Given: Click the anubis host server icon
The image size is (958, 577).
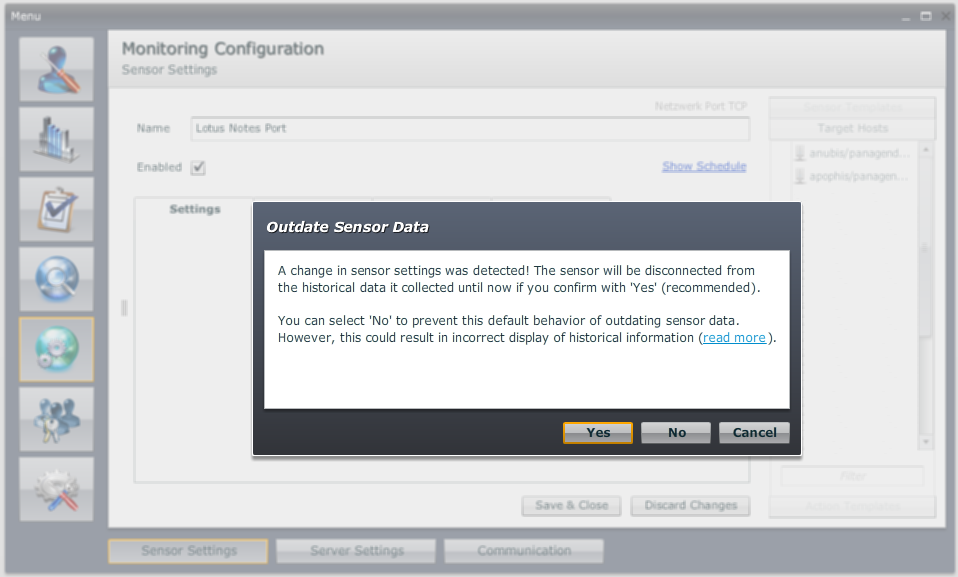Looking at the screenshot, I should point(800,153).
